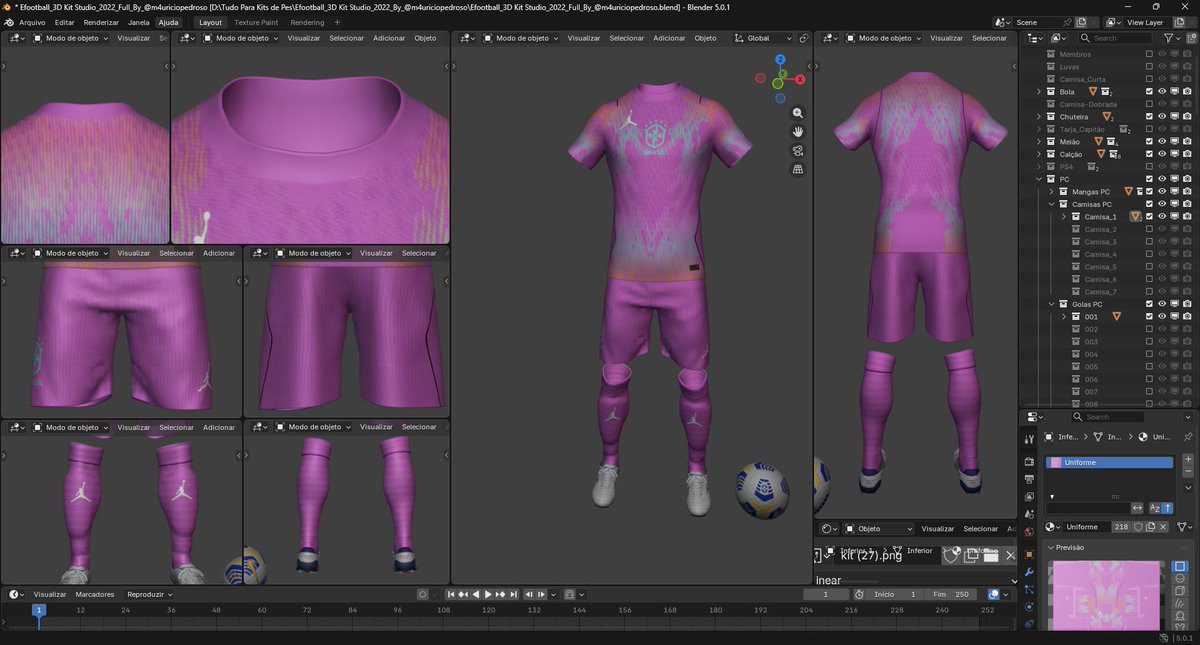Duplicate the Uniforme material datablock

point(1151,527)
